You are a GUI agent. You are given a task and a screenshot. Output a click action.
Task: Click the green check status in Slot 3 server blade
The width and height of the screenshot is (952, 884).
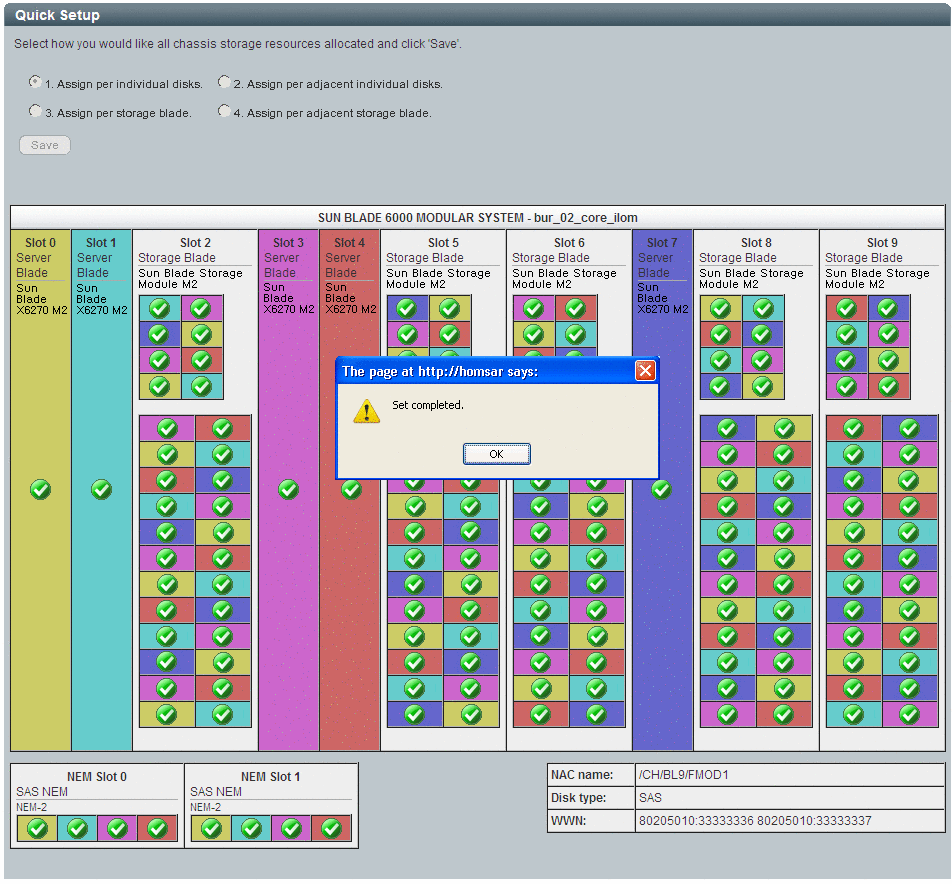coord(288,489)
